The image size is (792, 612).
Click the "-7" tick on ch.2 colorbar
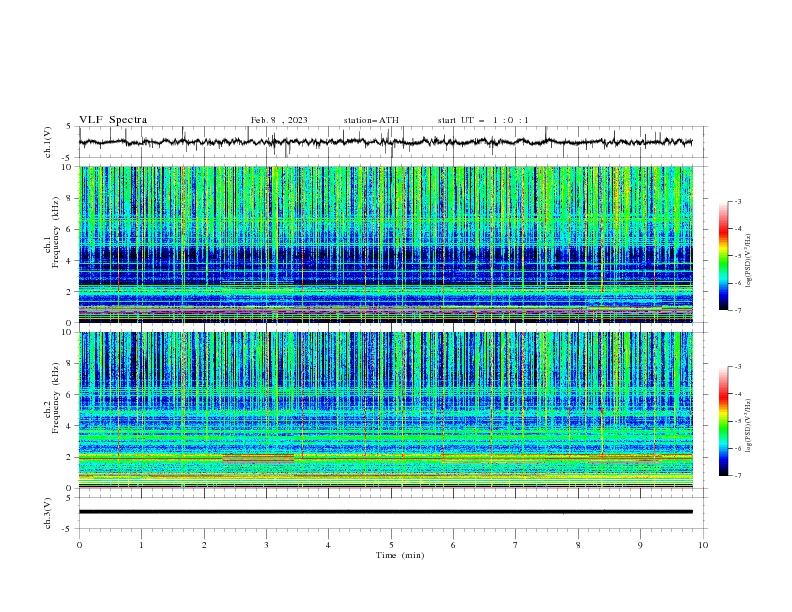click(x=737, y=475)
